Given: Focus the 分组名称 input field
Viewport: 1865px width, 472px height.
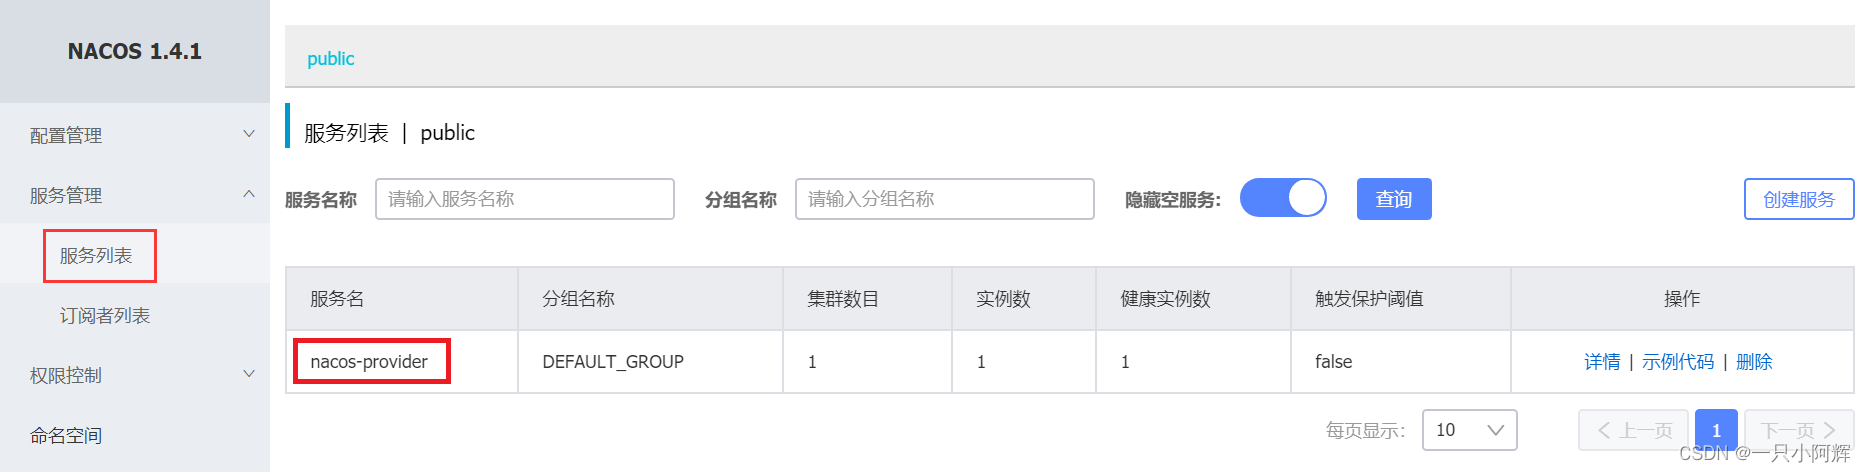Looking at the screenshot, I should click(x=945, y=199).
